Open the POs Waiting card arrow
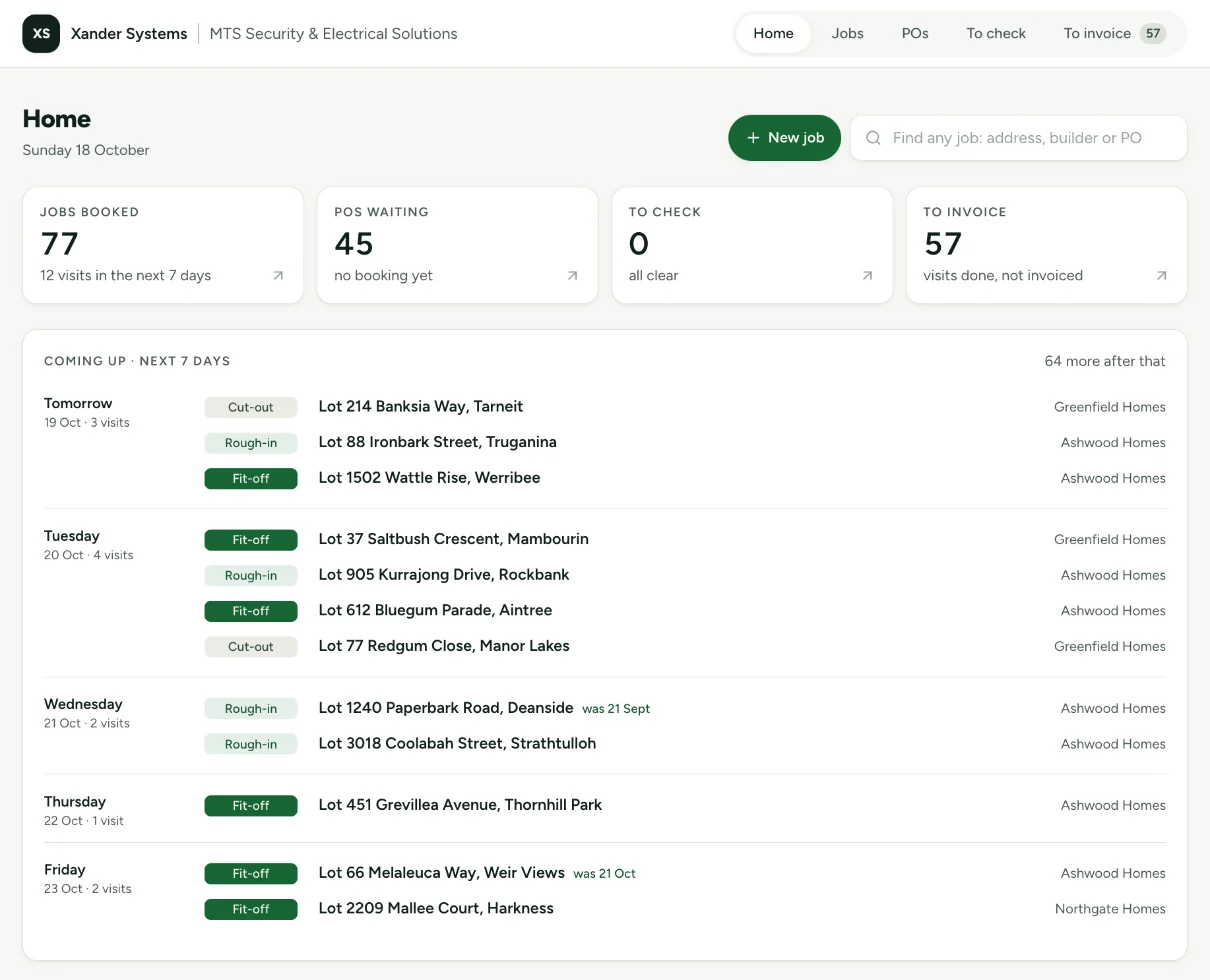The image size is (1210, 980). [572, 276]
